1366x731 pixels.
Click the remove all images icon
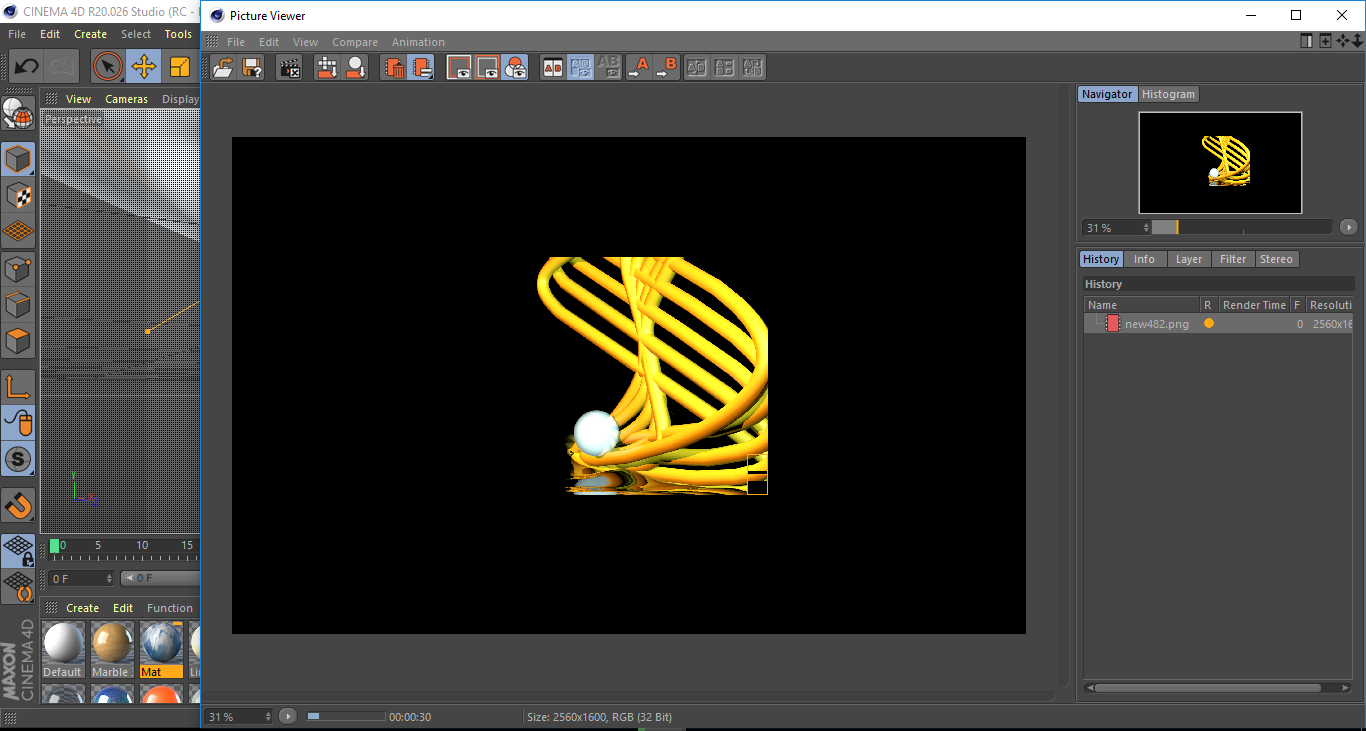(421, 67)
